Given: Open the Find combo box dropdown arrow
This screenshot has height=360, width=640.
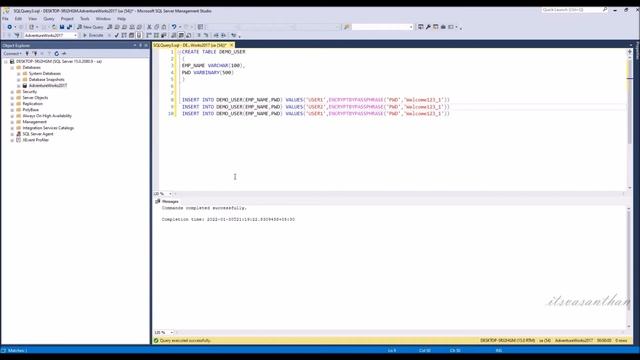Looking at the screenshot, I should [411, 27].
